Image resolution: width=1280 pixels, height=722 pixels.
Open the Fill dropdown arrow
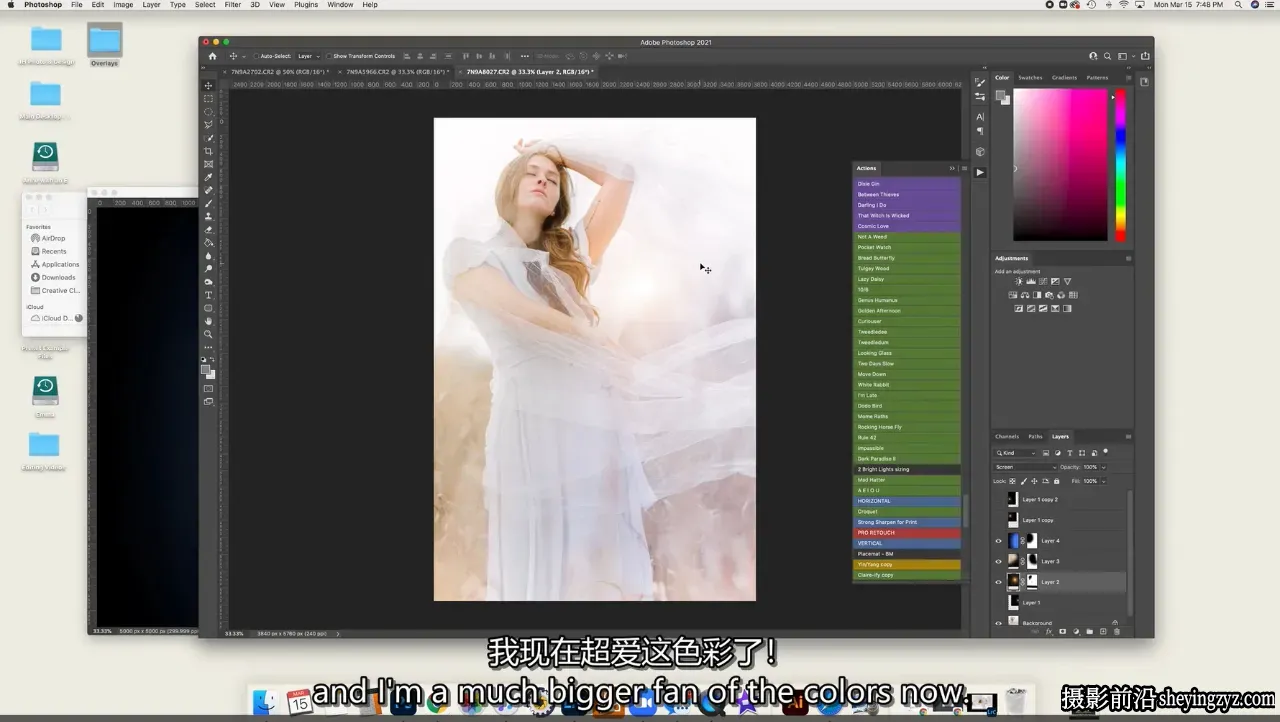[x=1102, y=481]
